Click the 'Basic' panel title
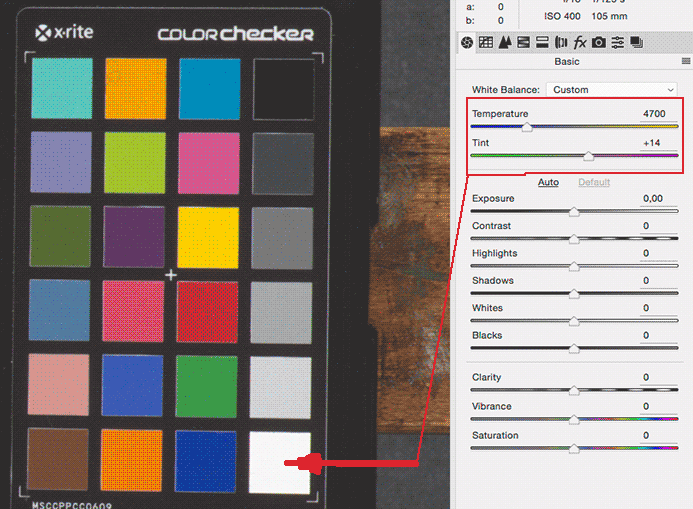693x509 pixels. (x=567, y=61)
